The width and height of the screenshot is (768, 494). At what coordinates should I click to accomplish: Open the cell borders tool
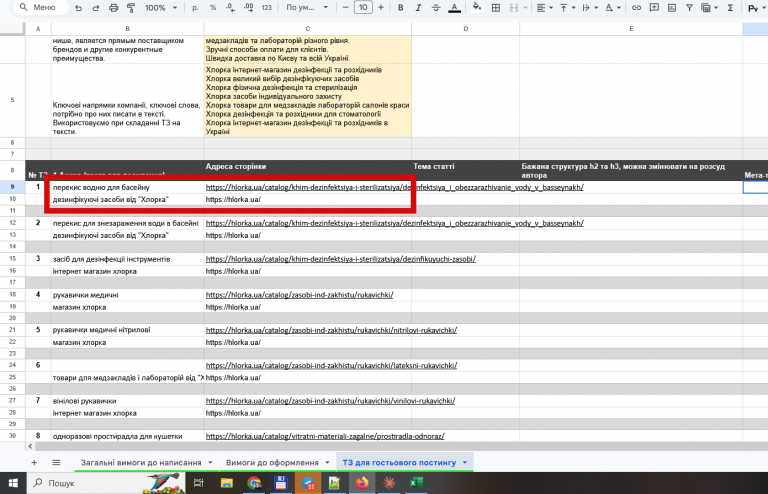496,8
